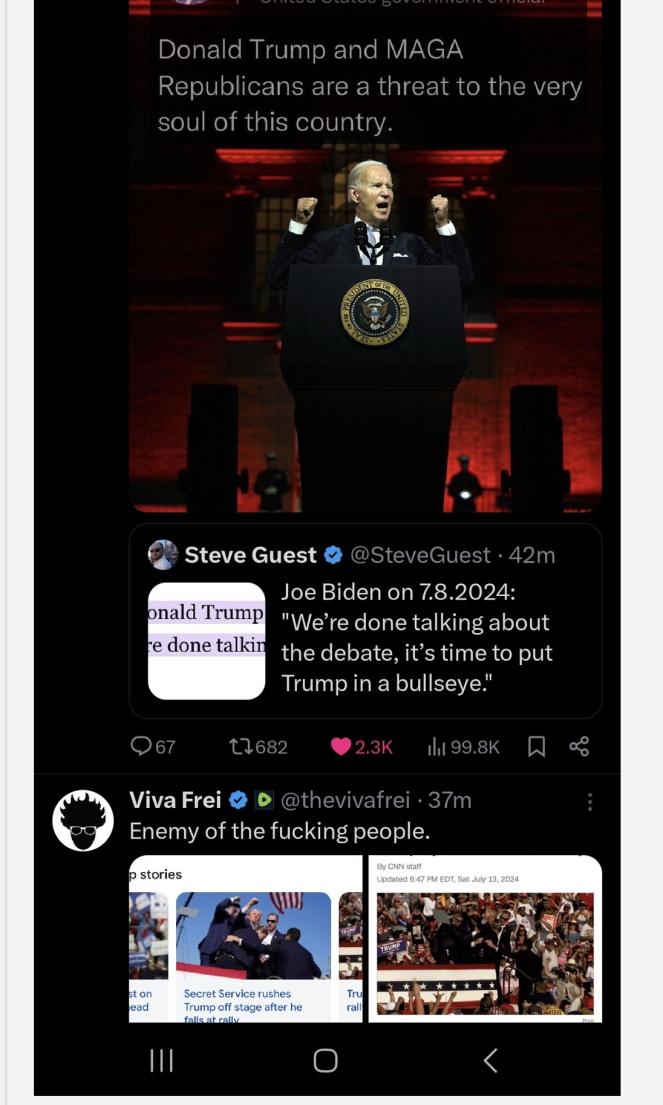Open the Biden podium photo
Image resolution: width=663 pixels, height=1105 pixels.
366,300
